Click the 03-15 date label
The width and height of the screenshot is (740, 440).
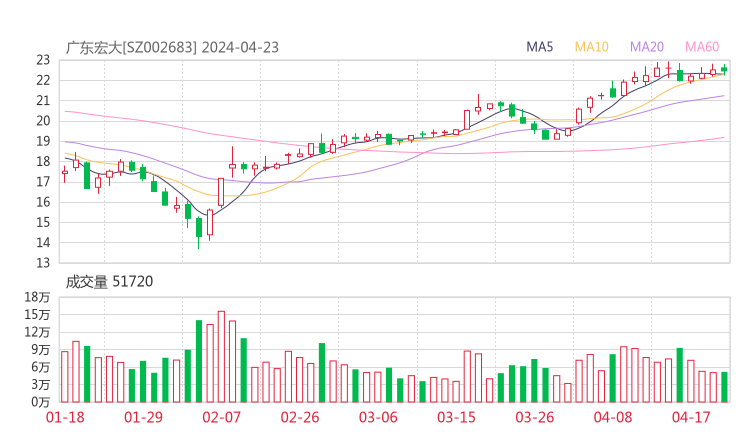456,417
